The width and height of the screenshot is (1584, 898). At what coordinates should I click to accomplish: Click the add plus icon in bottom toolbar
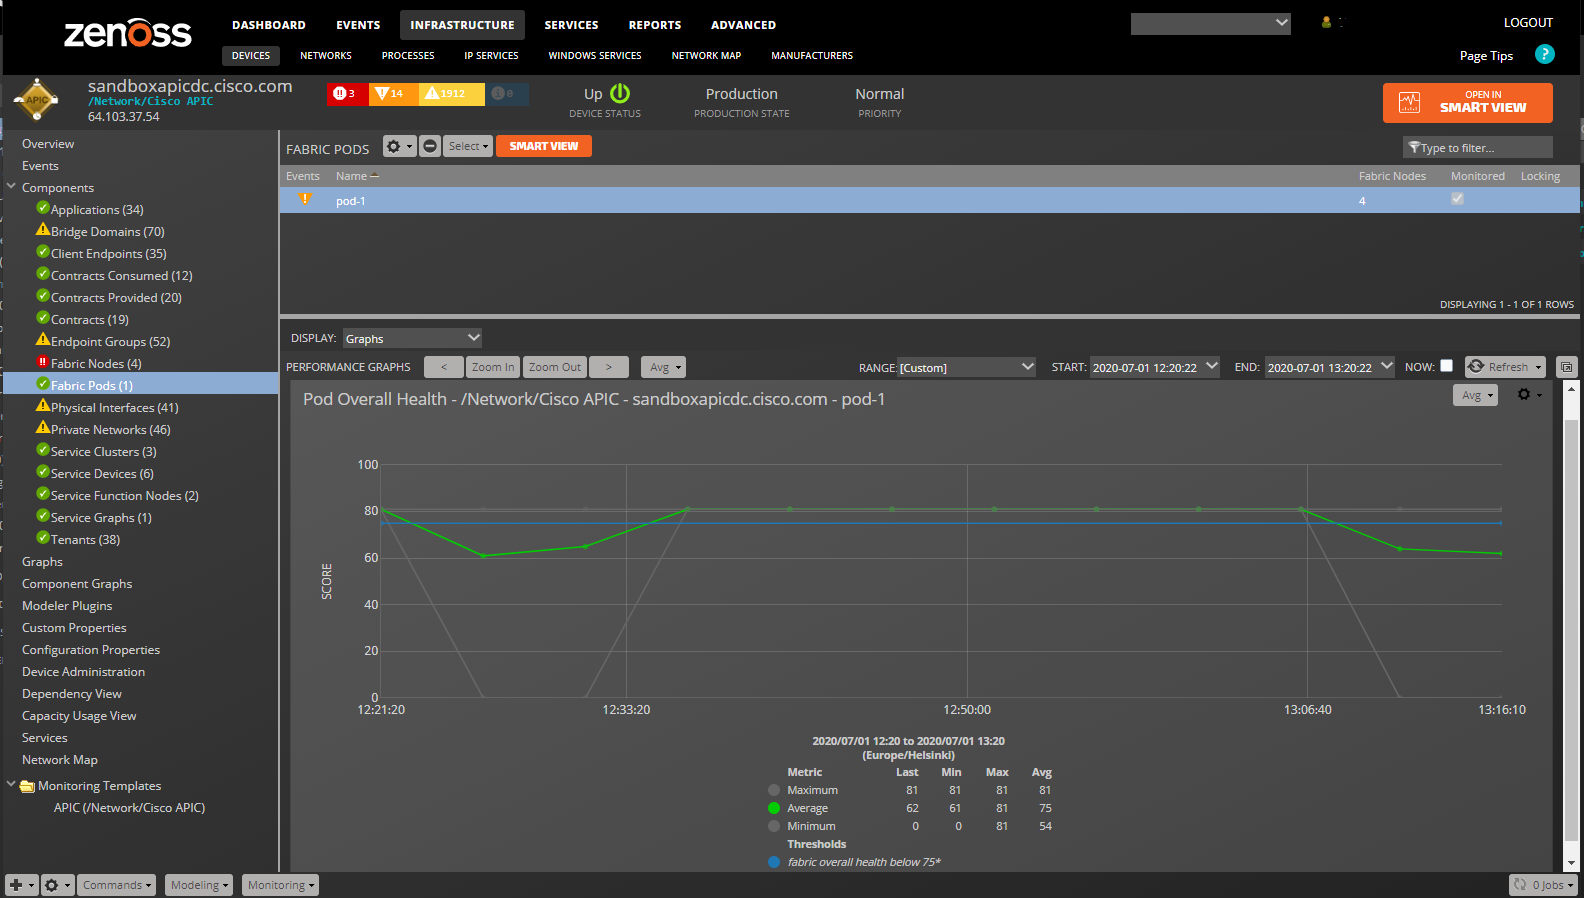(x=21, y=885)
